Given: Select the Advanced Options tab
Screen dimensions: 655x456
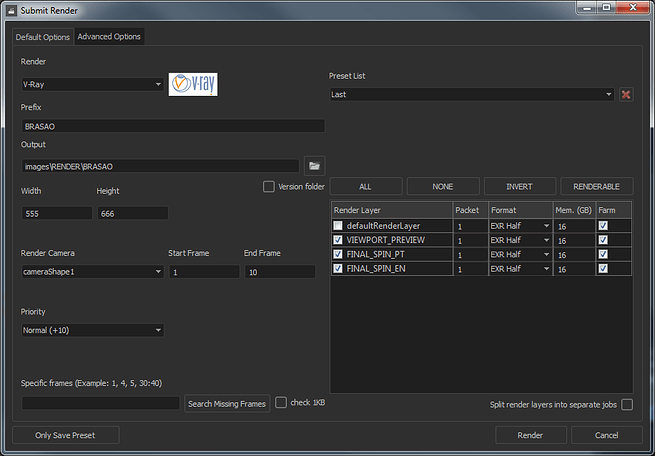Looking at the screenshot, I should 109,37.
